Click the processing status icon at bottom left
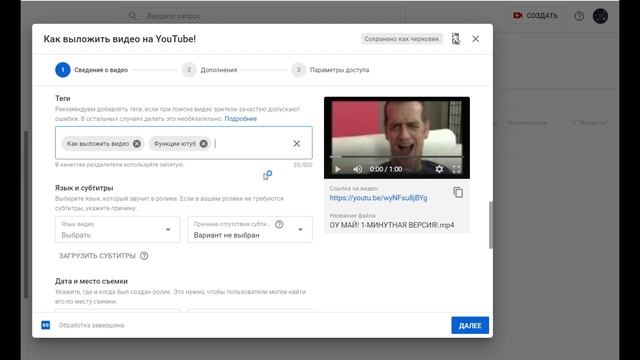 [x=46, y=325]
